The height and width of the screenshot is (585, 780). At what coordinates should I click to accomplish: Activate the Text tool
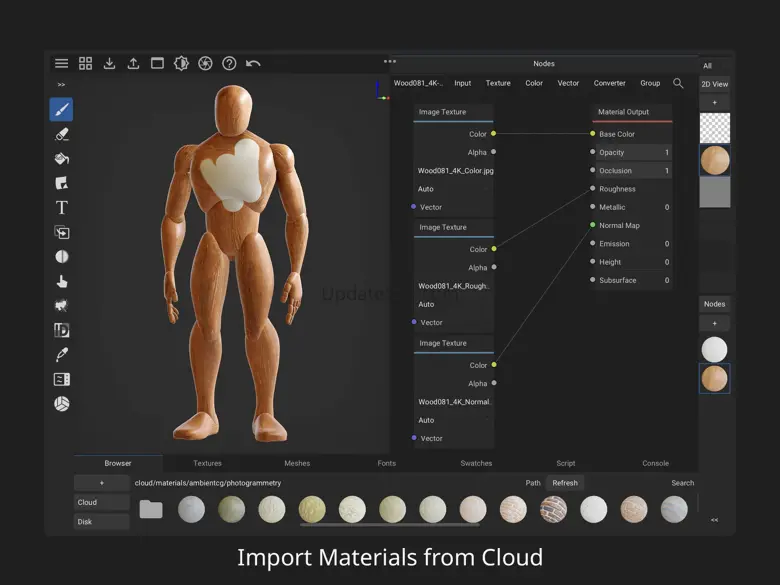61,208
